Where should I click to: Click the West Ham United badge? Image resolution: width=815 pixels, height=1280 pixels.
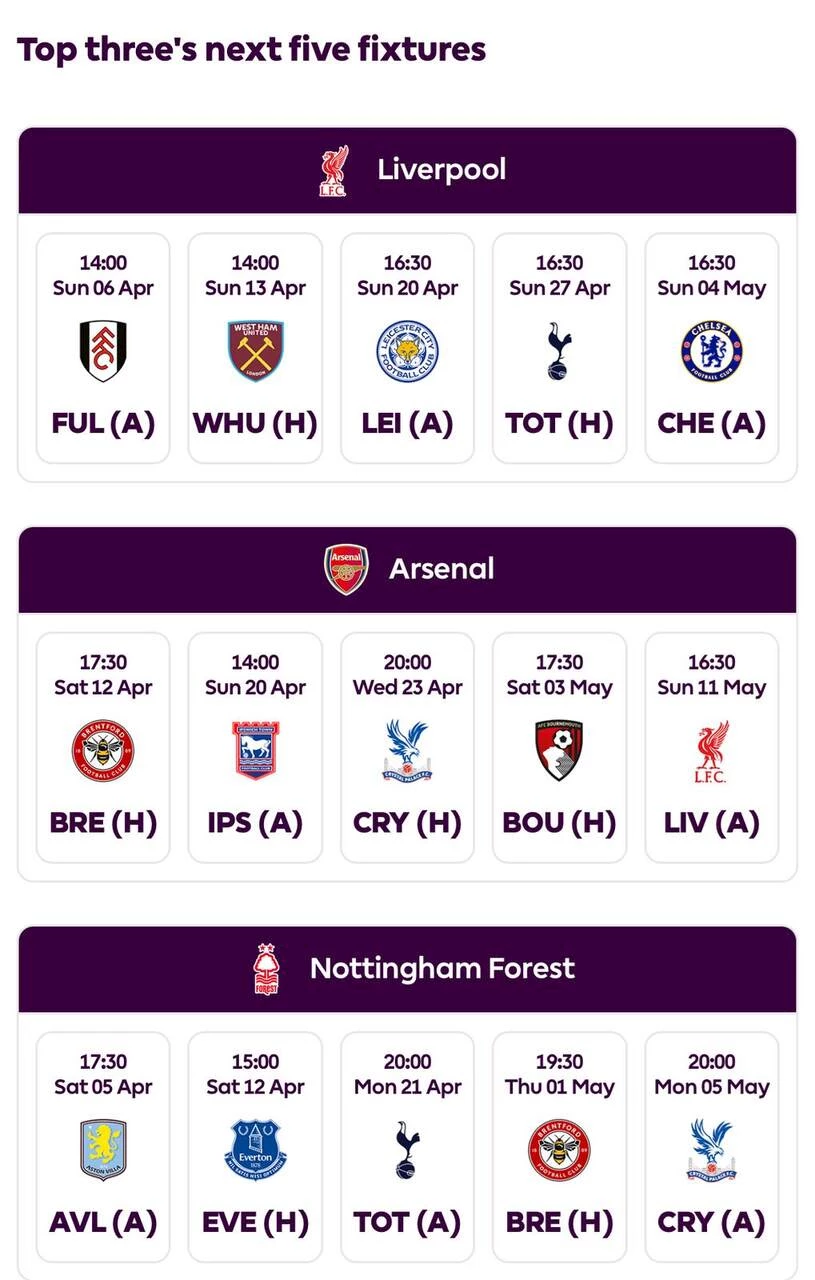(255, 351)
